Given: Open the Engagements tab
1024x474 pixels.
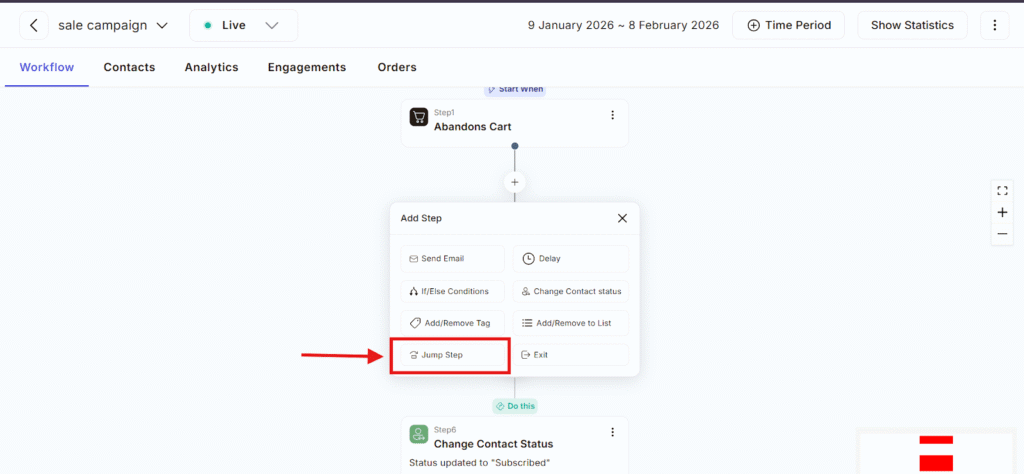Looking at the screenshot, I should (306, 67).
